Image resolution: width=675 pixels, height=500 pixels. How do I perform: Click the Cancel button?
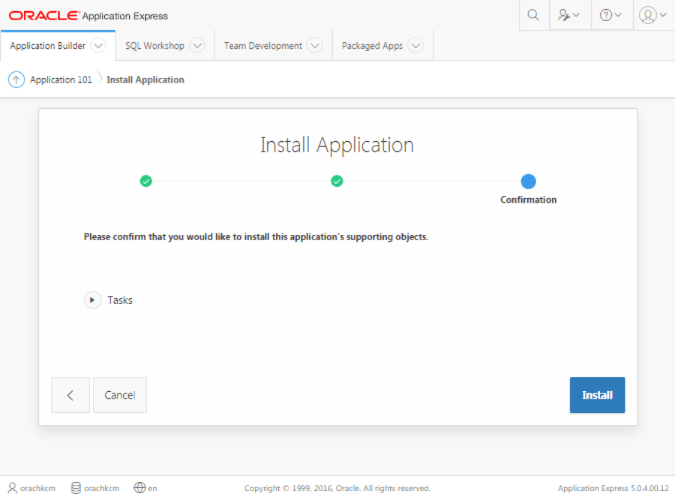(x=120, y=395)
